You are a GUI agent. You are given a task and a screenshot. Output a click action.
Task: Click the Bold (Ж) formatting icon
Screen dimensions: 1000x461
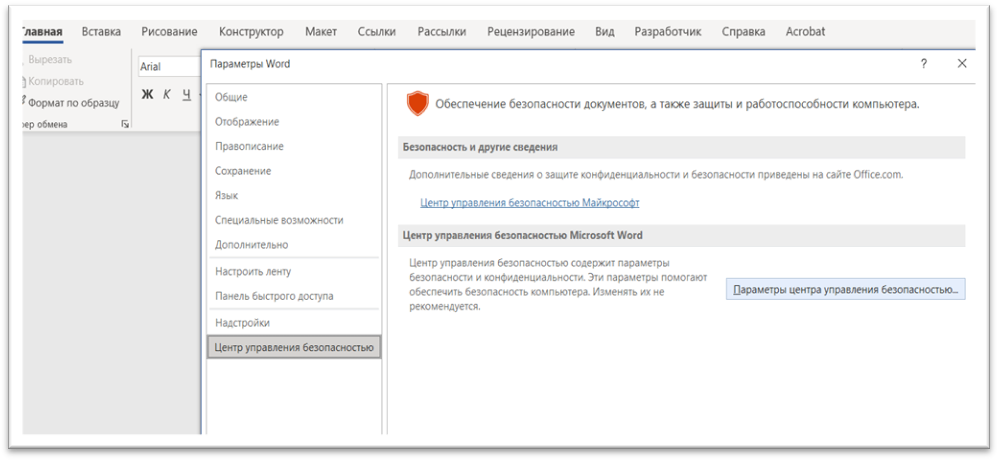coord(147,94)
